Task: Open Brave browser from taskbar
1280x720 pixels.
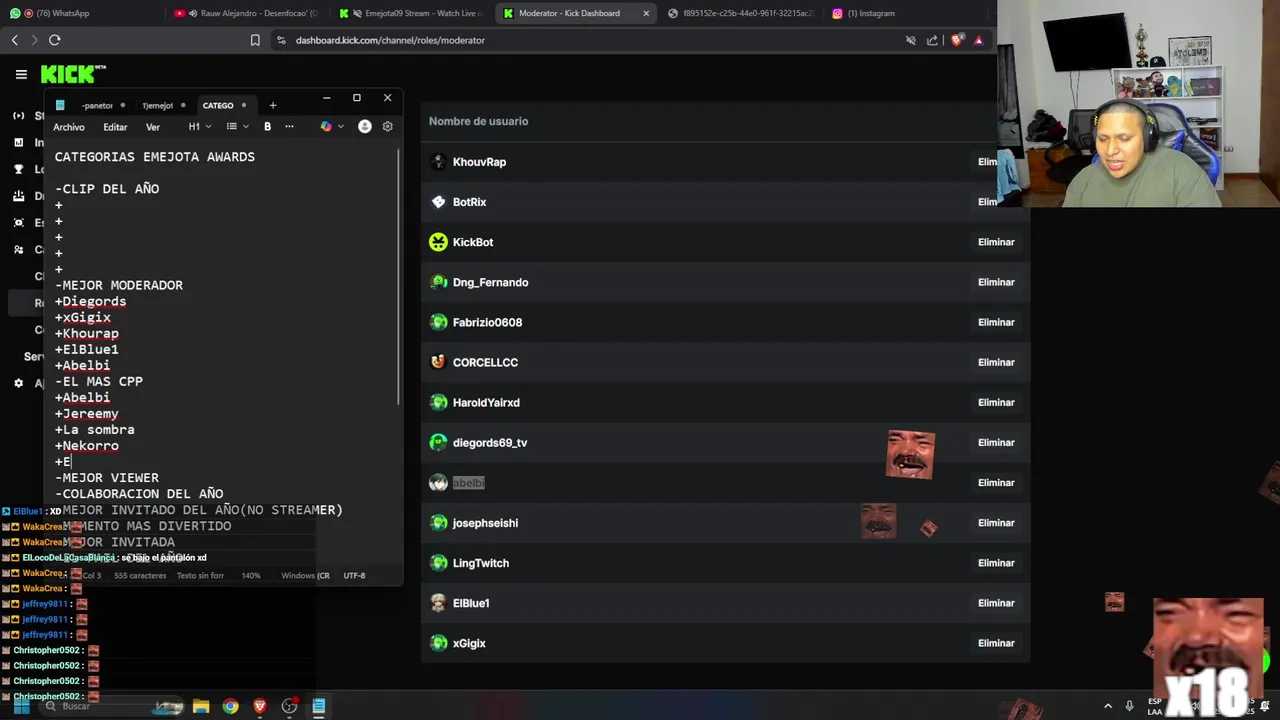Action: (260, 706)
